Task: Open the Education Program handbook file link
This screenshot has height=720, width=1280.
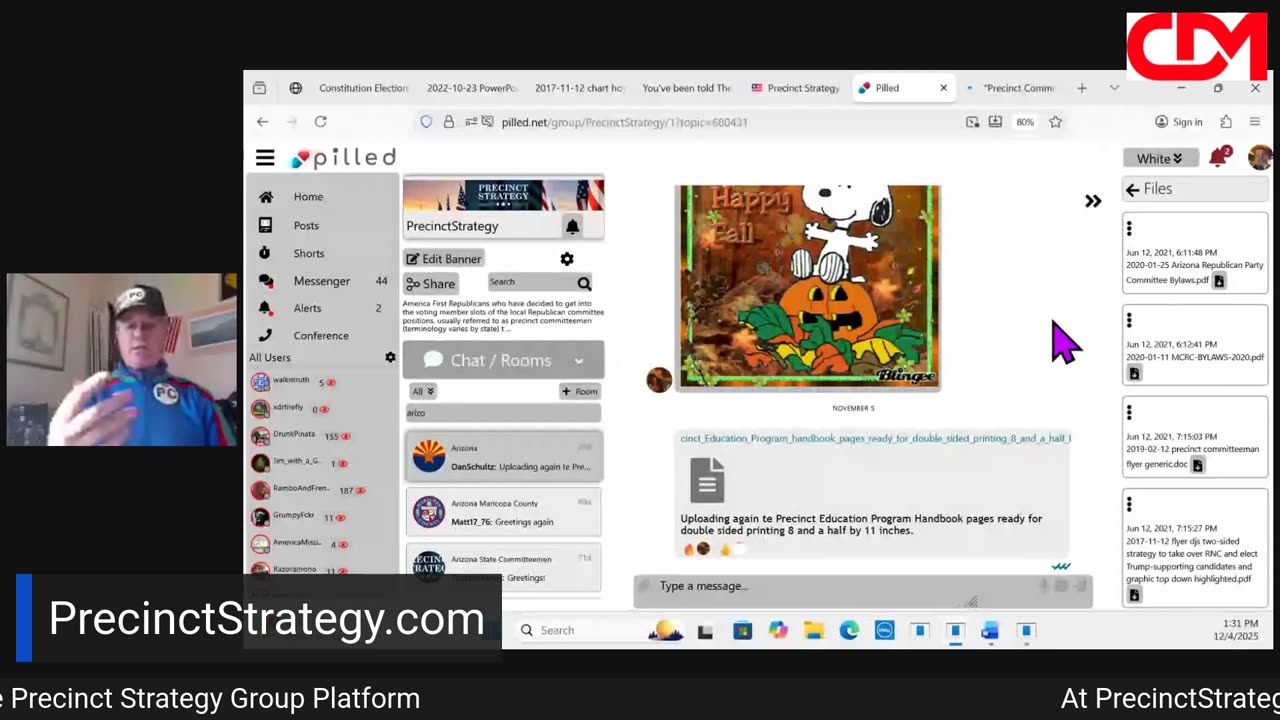Action: [875, 439]
